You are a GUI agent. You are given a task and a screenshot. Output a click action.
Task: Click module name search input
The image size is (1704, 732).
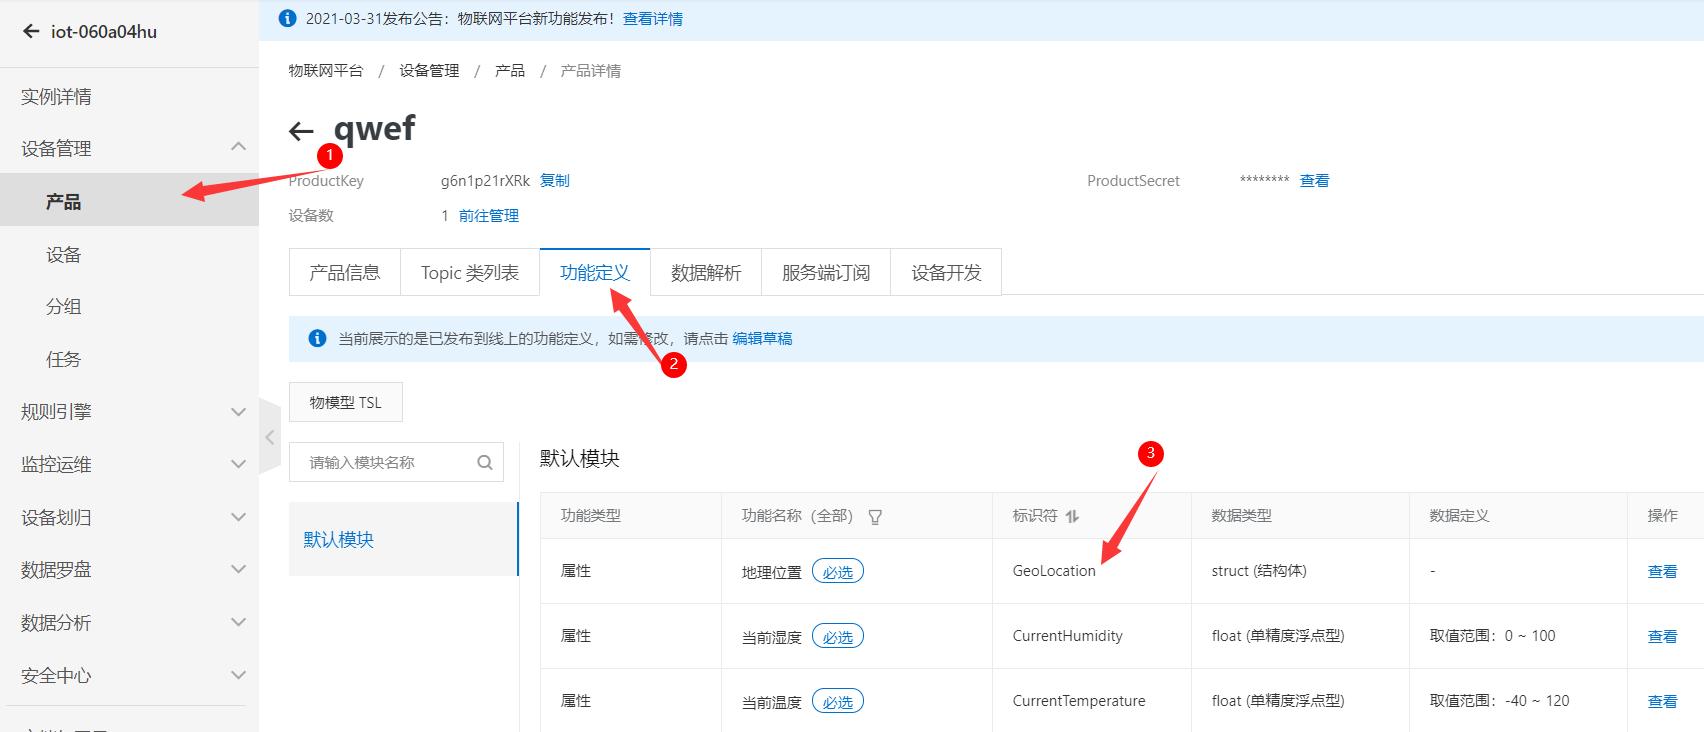pyautogui.click(x=396, y=462)
